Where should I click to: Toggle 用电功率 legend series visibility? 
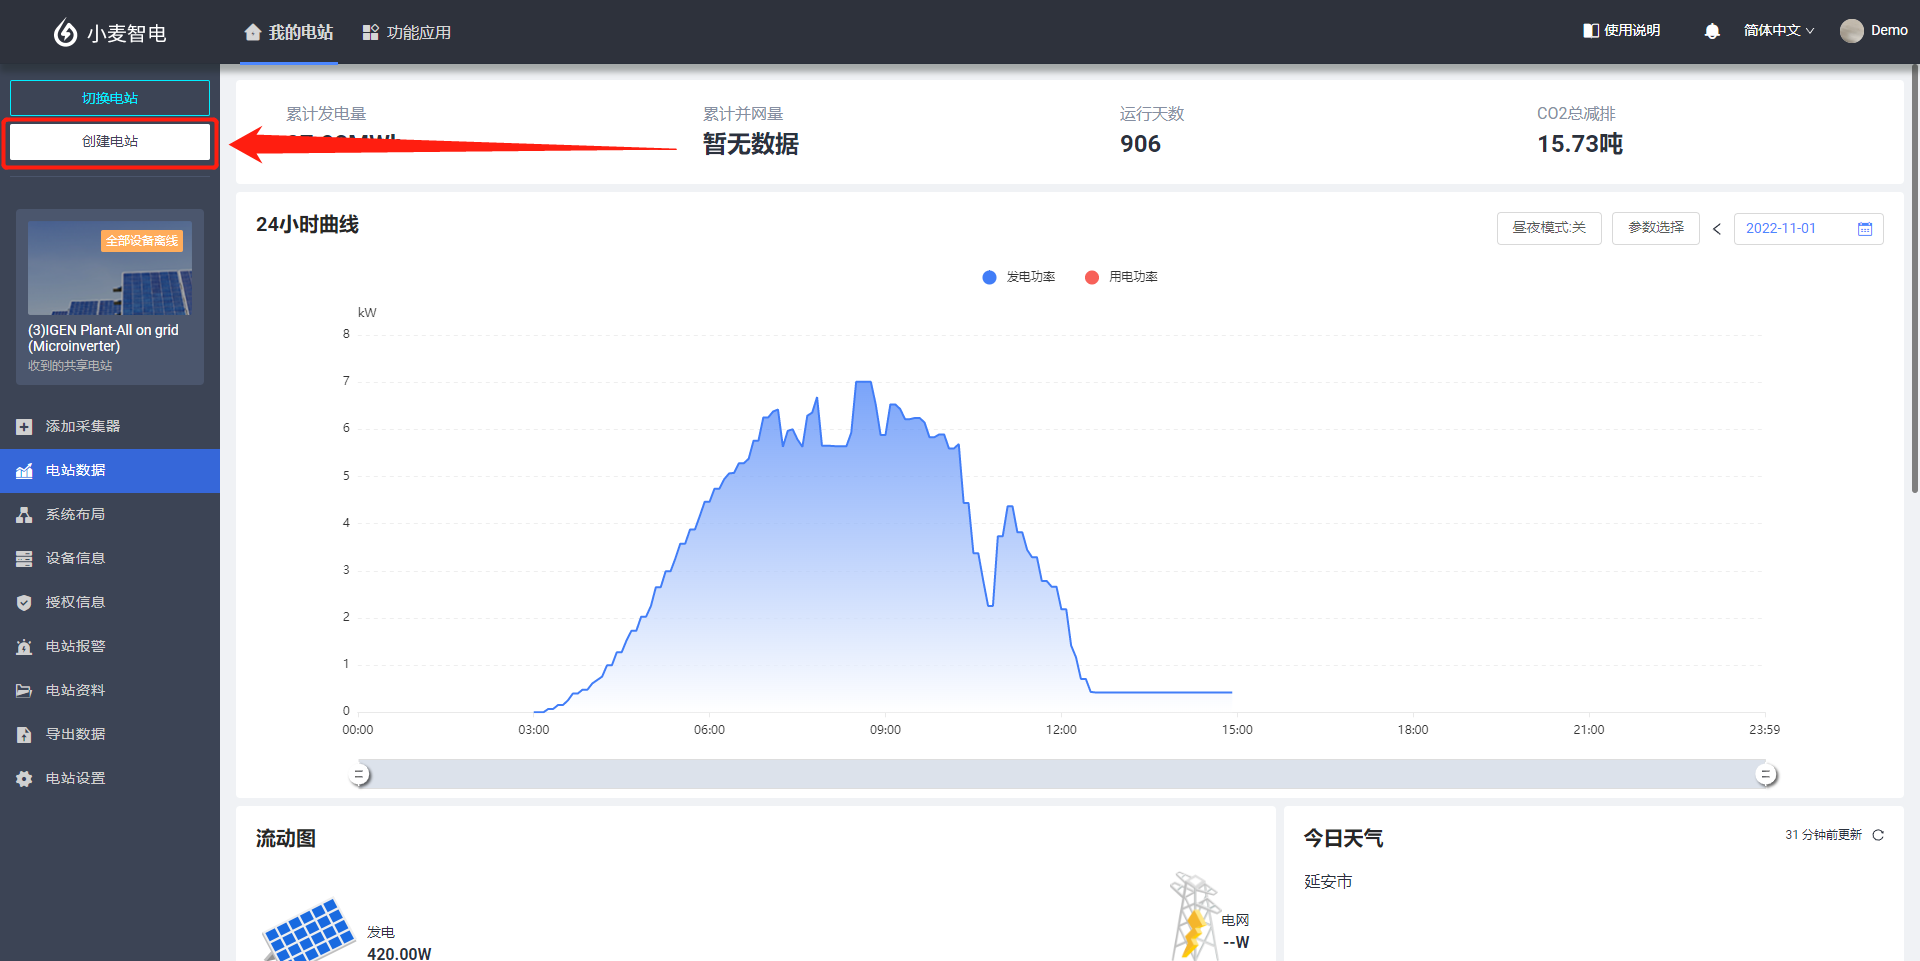(1121, 277)
